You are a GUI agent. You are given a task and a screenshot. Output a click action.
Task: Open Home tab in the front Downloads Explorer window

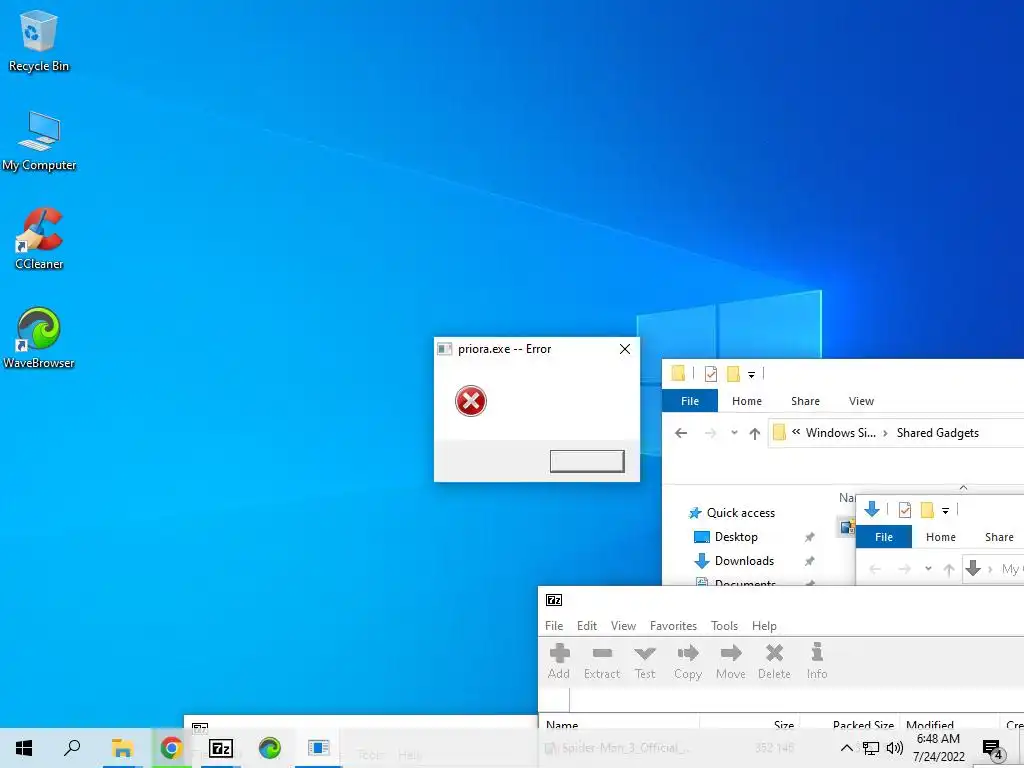[x=940, y=537]
